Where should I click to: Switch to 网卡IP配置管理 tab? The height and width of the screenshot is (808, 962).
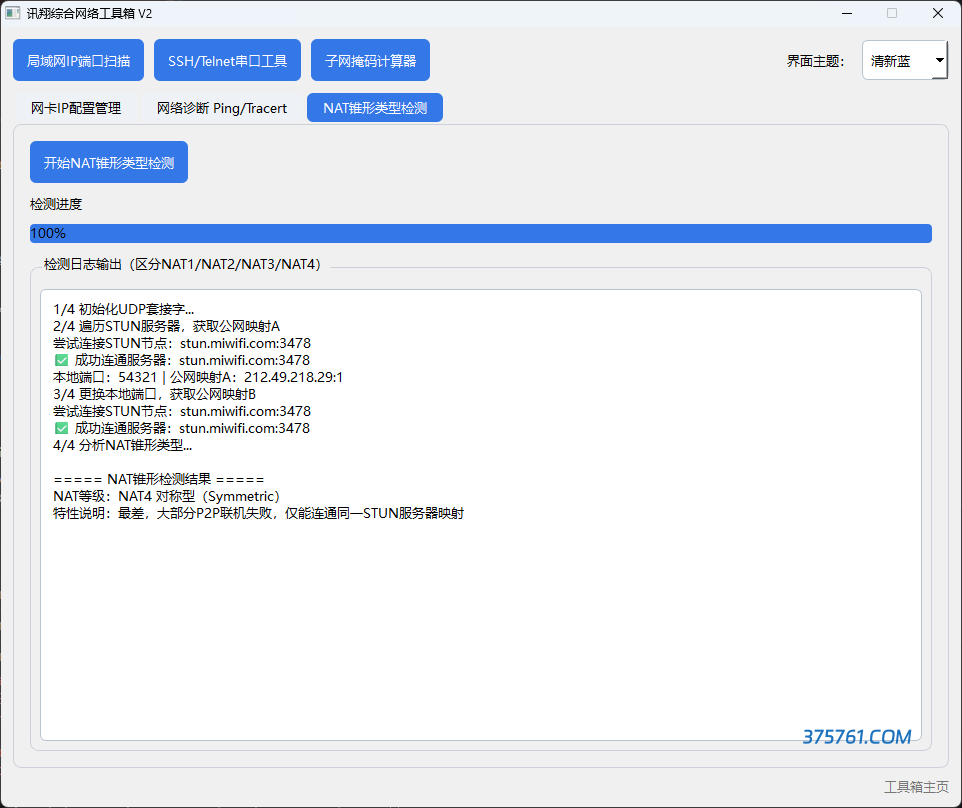pos(76,109)
